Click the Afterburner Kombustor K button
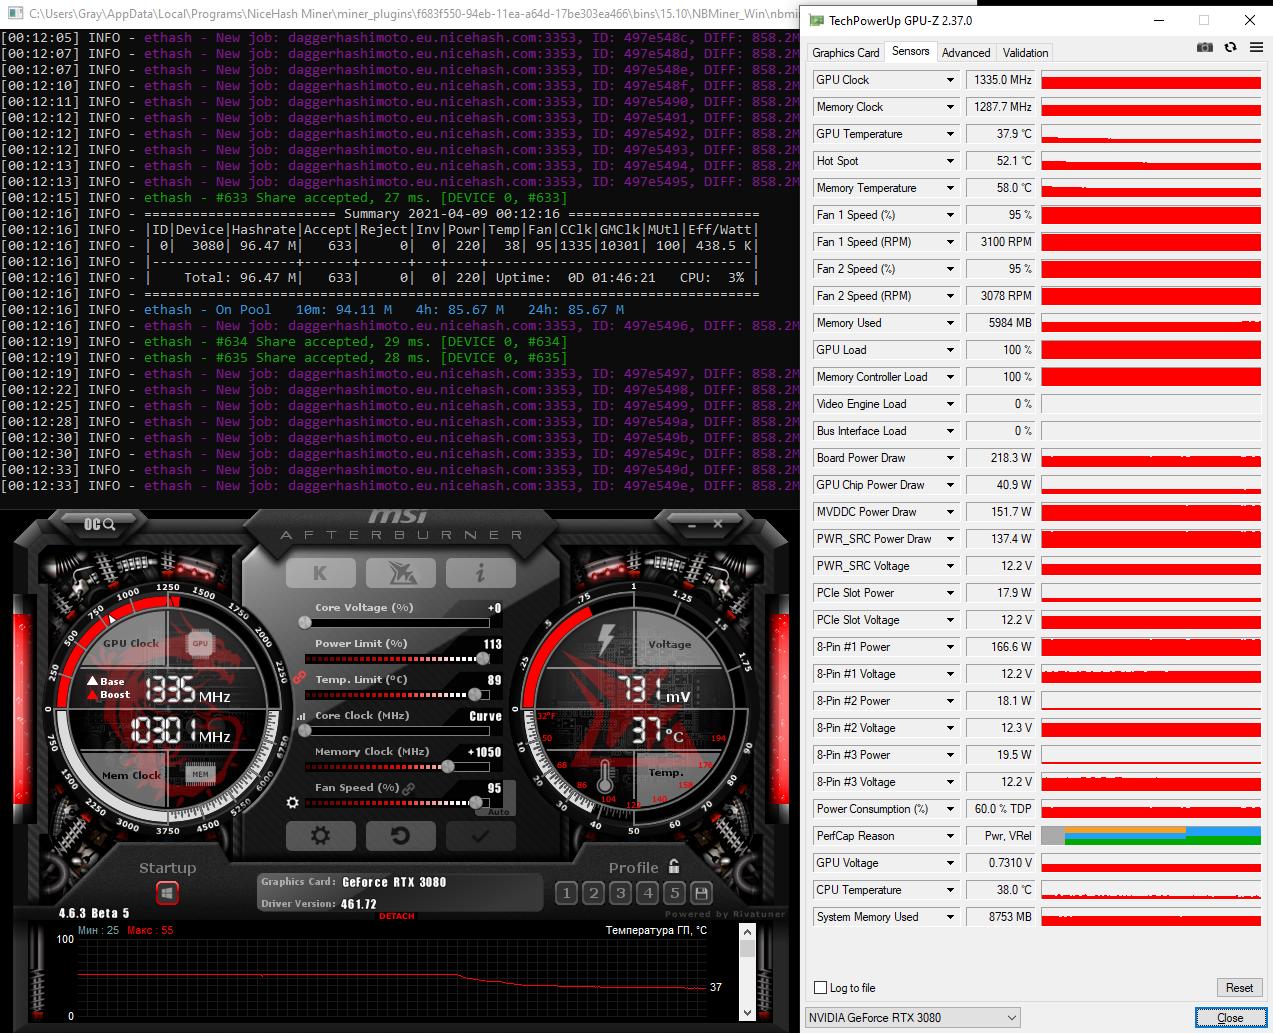The height and width of the screenshot is (1033, 1273). click(x=320, y=573)
